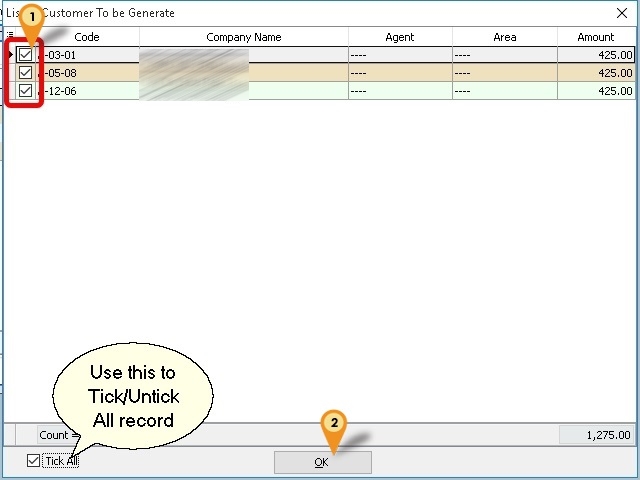Select the Agent cell in row -05-08
This screenshot has height=480, width=640.
(x=400, y=73)
